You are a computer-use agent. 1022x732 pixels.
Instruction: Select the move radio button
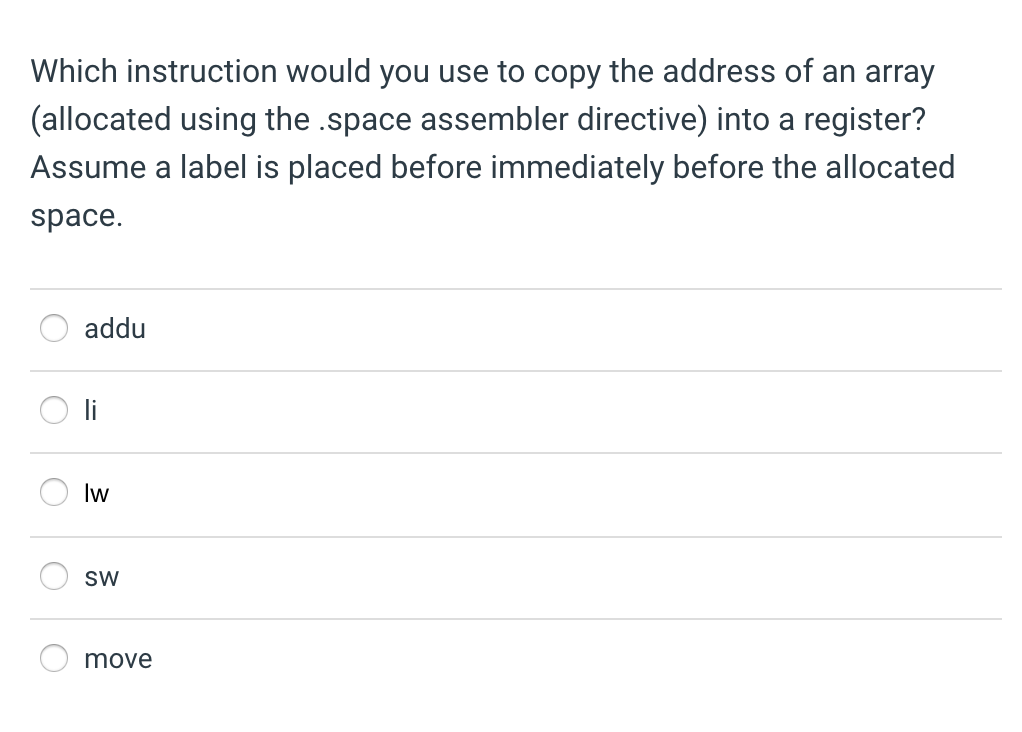[x=54, y=658]
